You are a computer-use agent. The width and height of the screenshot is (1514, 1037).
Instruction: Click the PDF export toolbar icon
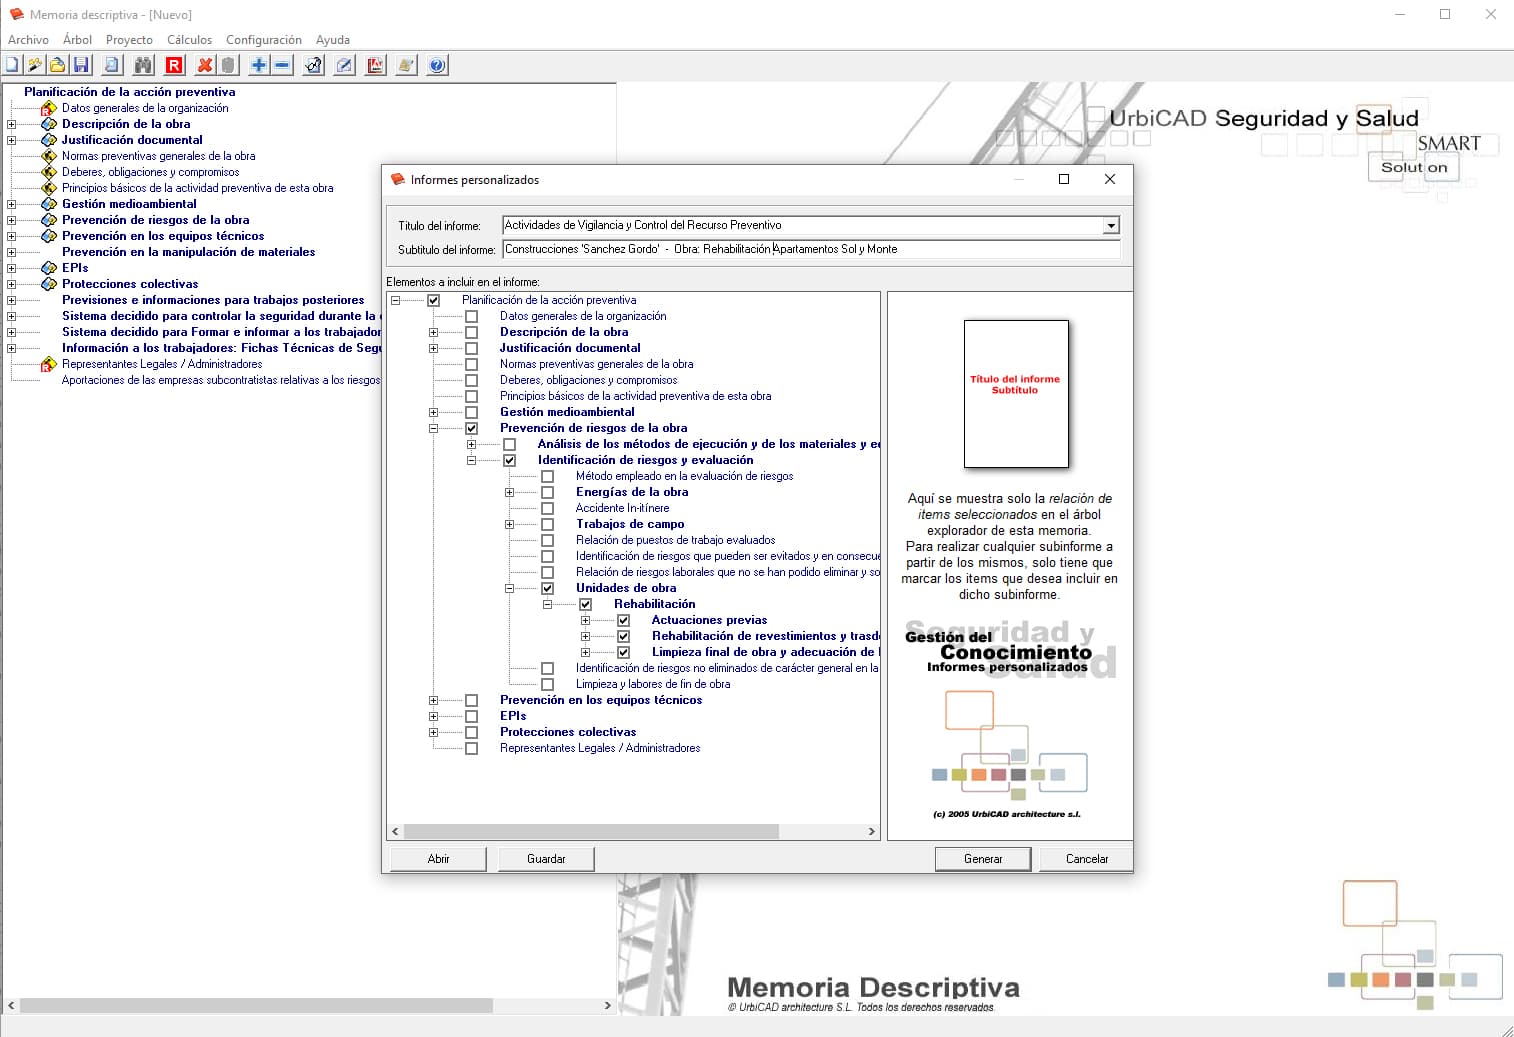point(375,65)
